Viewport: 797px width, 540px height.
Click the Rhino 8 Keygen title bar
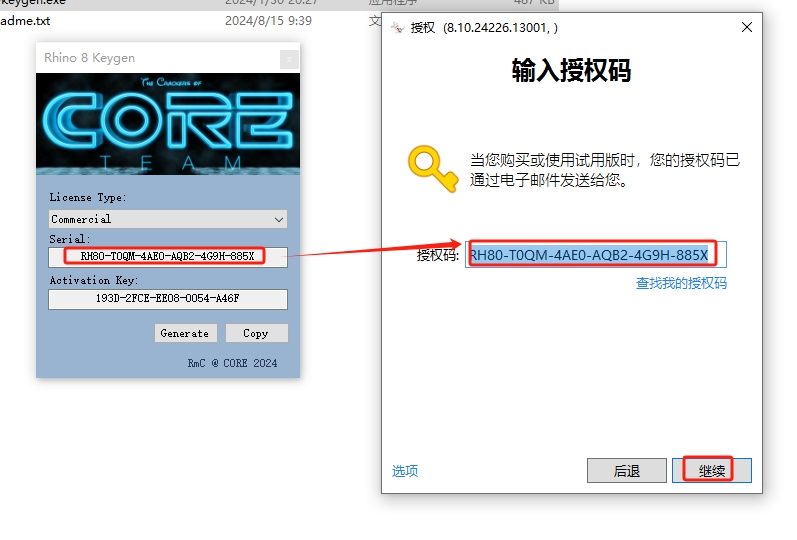tap(150, 58)
